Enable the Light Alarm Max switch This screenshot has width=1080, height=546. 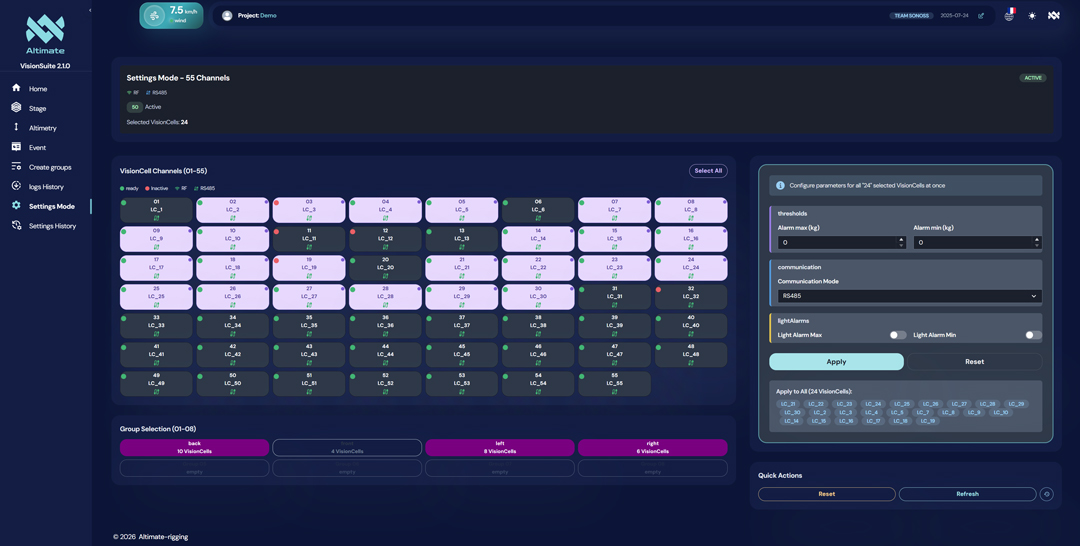[x=897, y=335]
